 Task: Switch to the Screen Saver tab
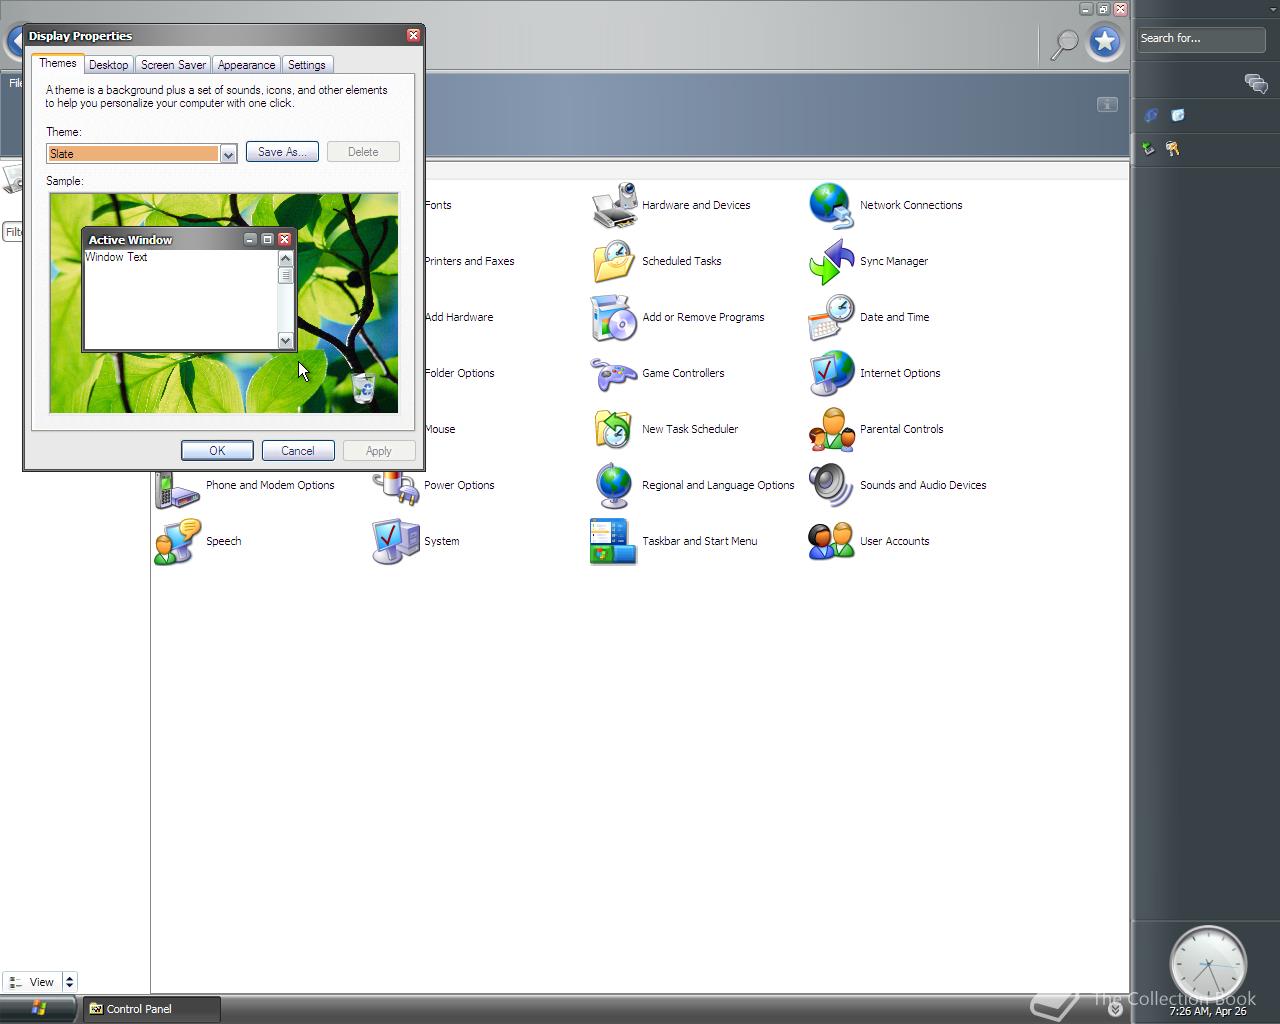[172, 64]
